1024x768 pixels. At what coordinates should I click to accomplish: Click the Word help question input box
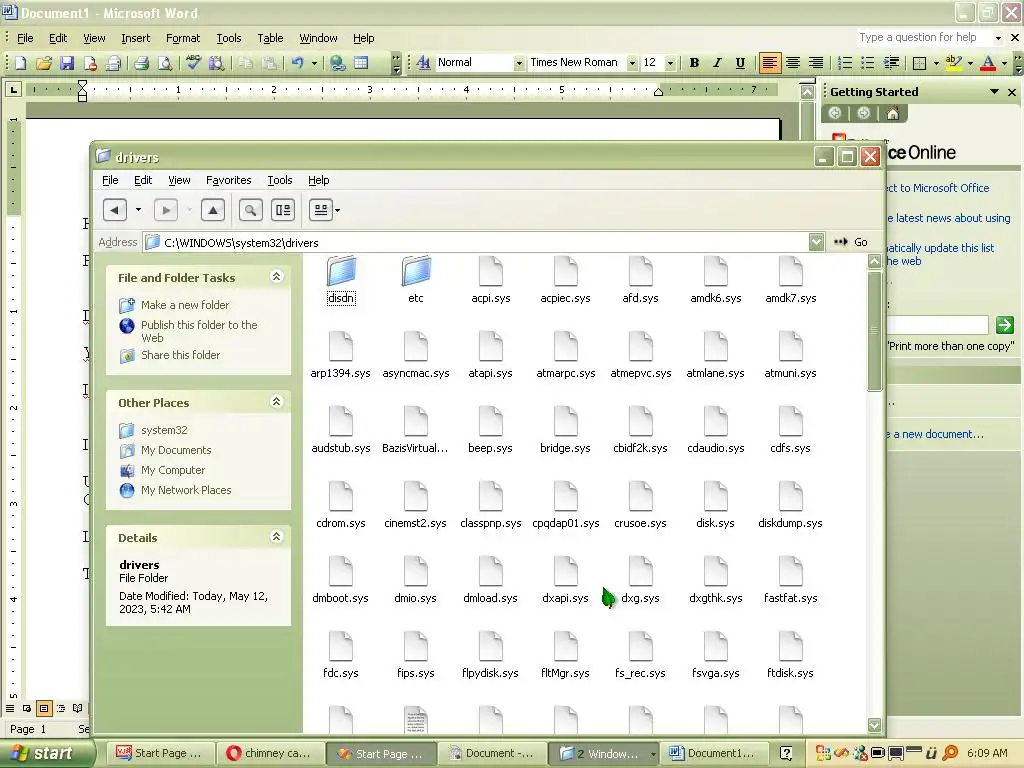924,37
